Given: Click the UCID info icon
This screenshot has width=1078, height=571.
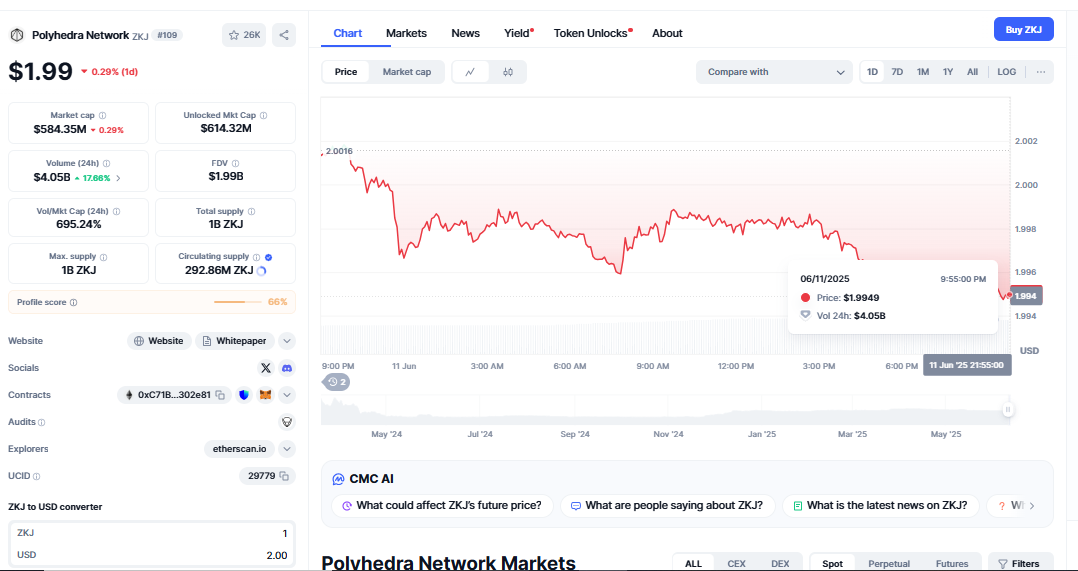Looking at the screenshot, I should pos(36,476).
